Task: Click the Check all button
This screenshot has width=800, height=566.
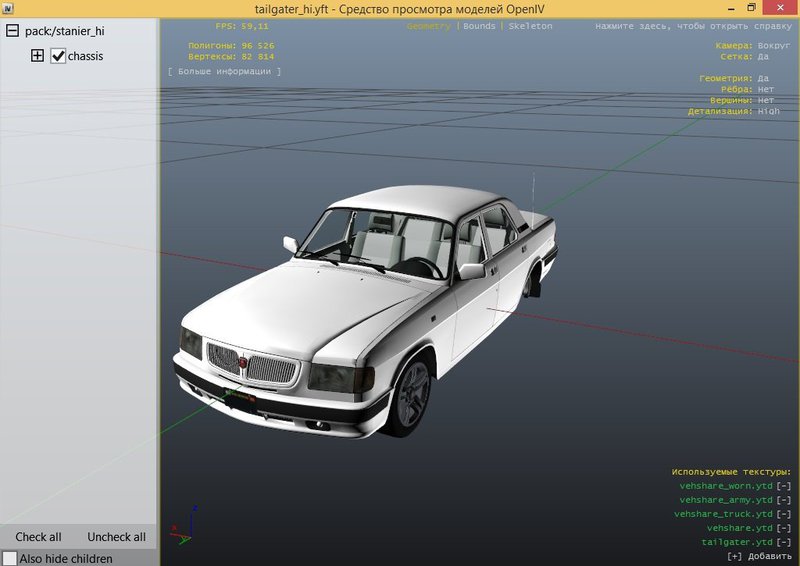Action: tap(38, 537)
